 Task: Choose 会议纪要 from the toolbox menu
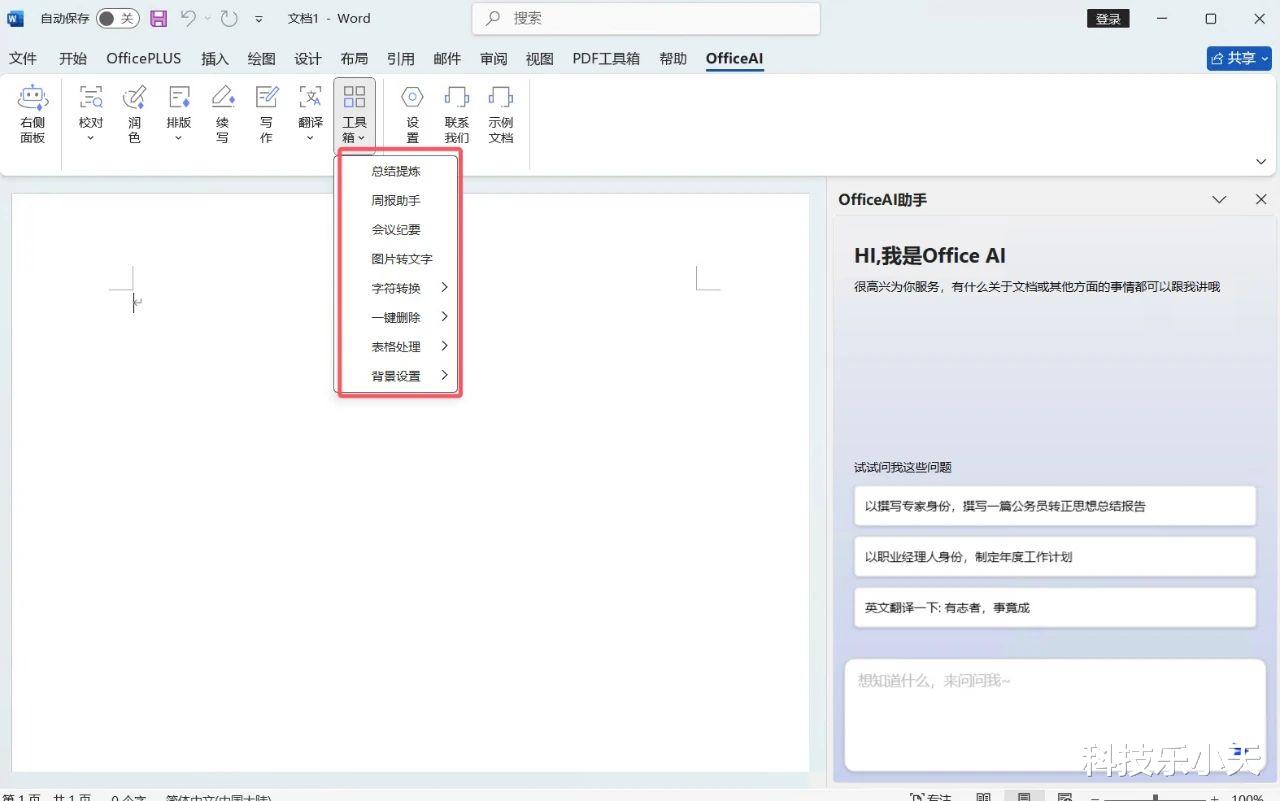pos(397,229)
